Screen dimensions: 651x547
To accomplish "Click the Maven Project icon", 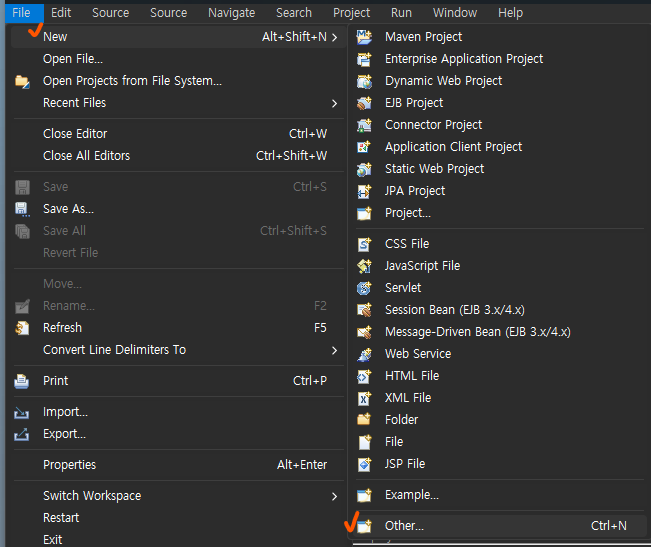I will (x=364, y=37).
